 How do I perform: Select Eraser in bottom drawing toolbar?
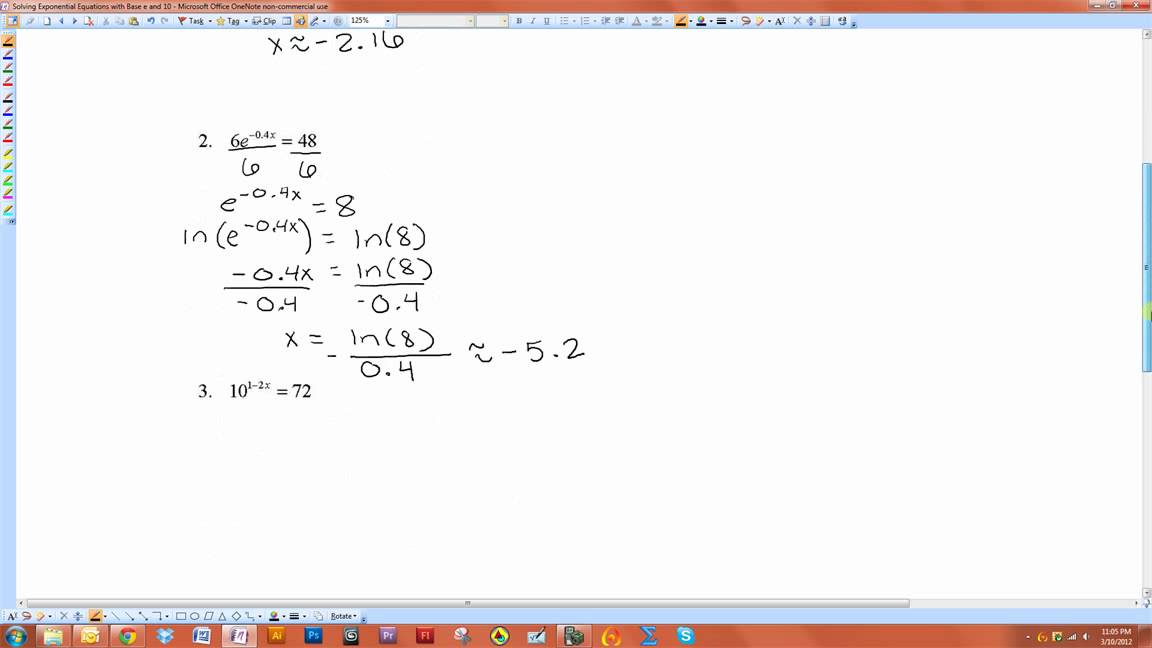pyautogui.click(x=40, y=616)
